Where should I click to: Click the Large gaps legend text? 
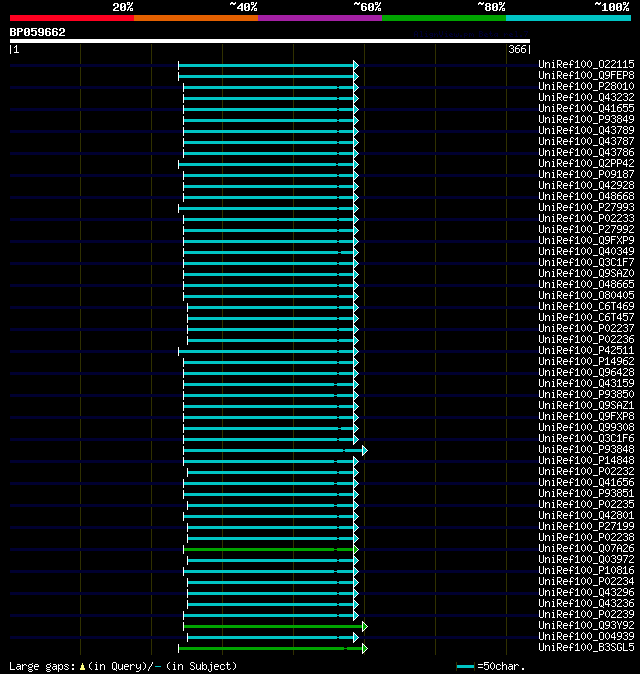pyautogui.click(x=123, y=666)
